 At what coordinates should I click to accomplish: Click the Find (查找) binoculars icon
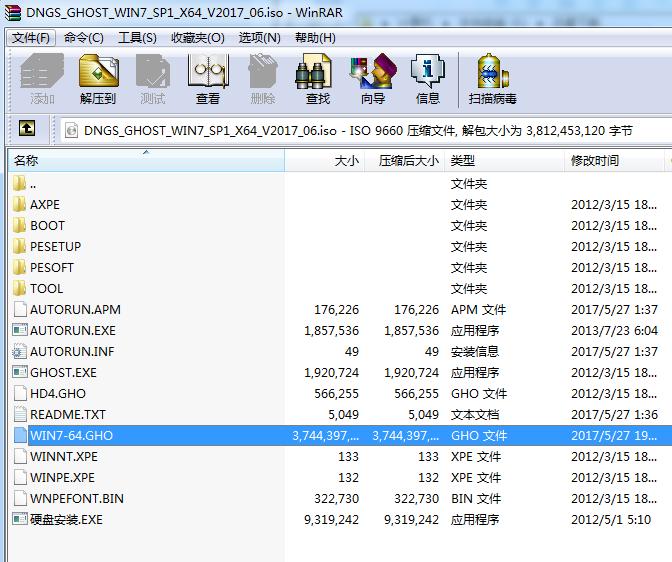(314, 71)
